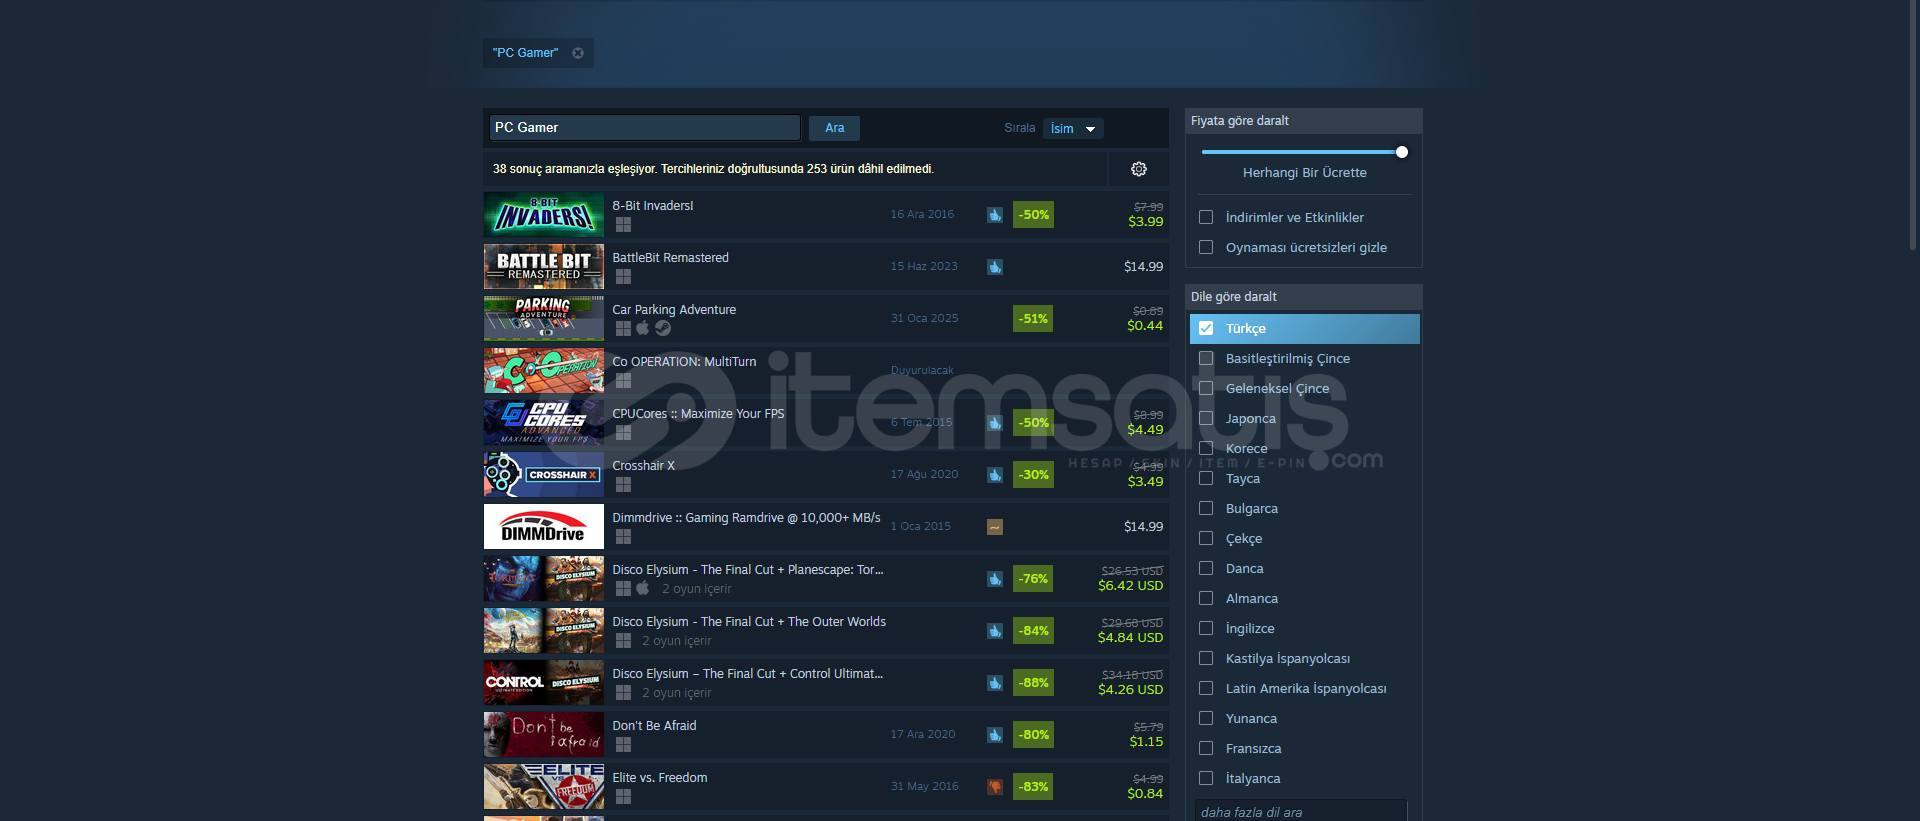Click the Windows platform icon under 8-Bit Invaders!

point(623,225)
